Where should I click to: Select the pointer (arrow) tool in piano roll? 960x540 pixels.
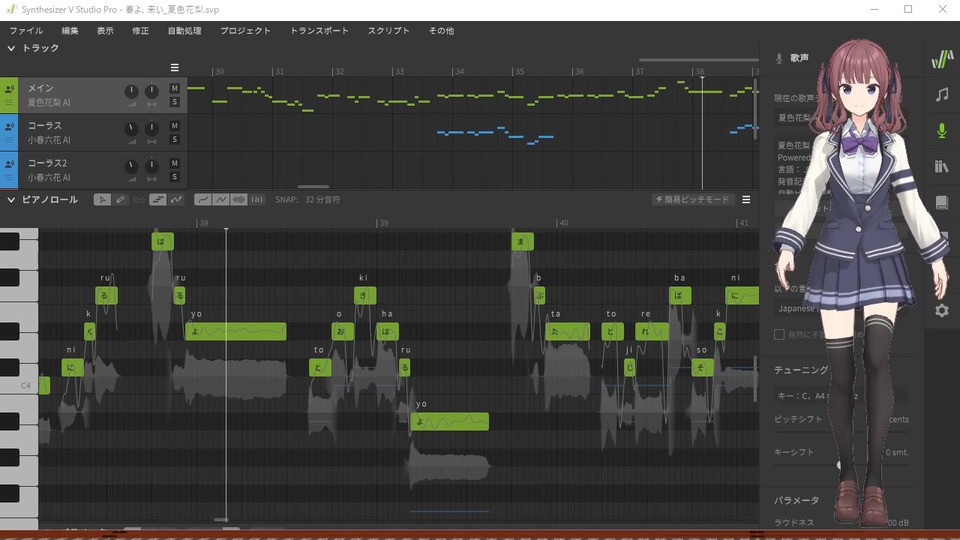pos(102,200)
